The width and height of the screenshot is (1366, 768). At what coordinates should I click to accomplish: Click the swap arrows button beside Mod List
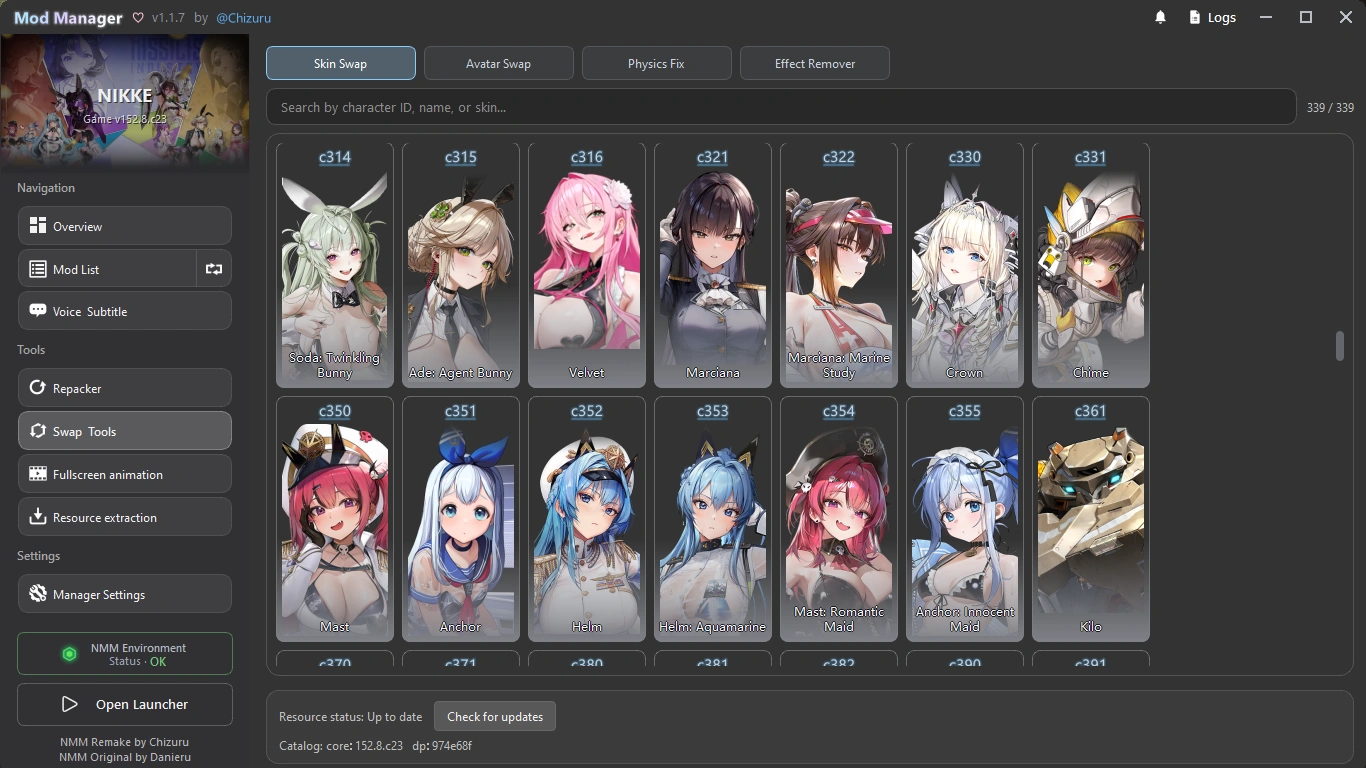click(214, 269)
